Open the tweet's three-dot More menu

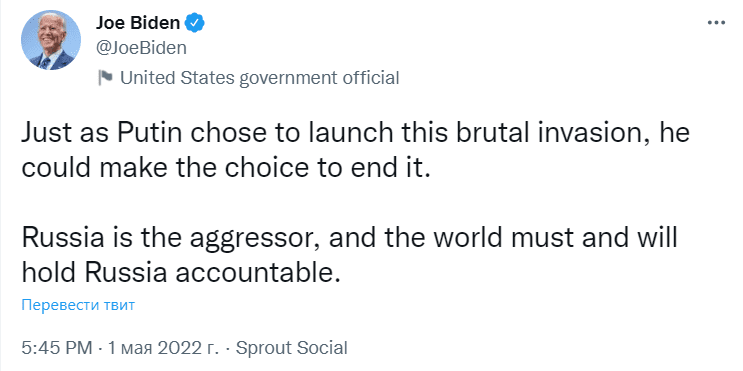716,23
